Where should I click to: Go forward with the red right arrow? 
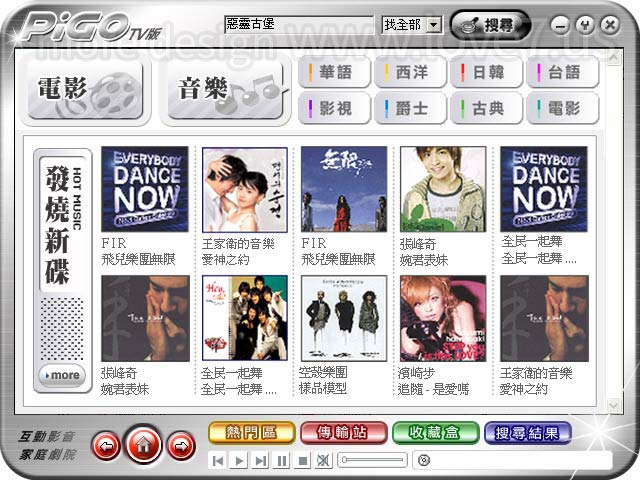point(182,447)
